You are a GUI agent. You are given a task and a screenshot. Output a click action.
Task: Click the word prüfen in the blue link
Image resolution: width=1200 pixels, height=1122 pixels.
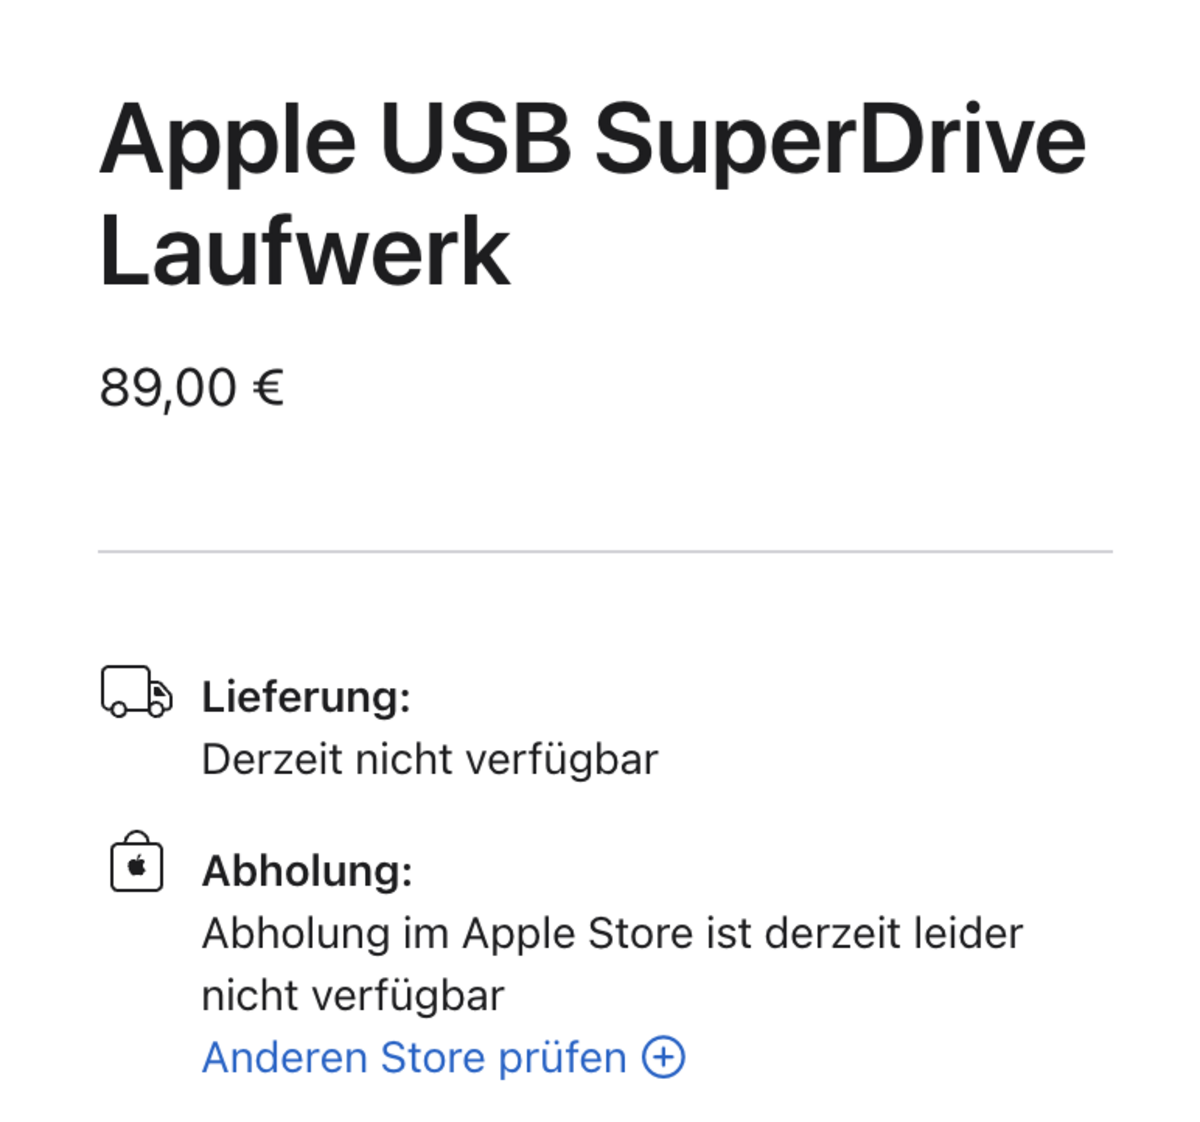(562, 1058)
